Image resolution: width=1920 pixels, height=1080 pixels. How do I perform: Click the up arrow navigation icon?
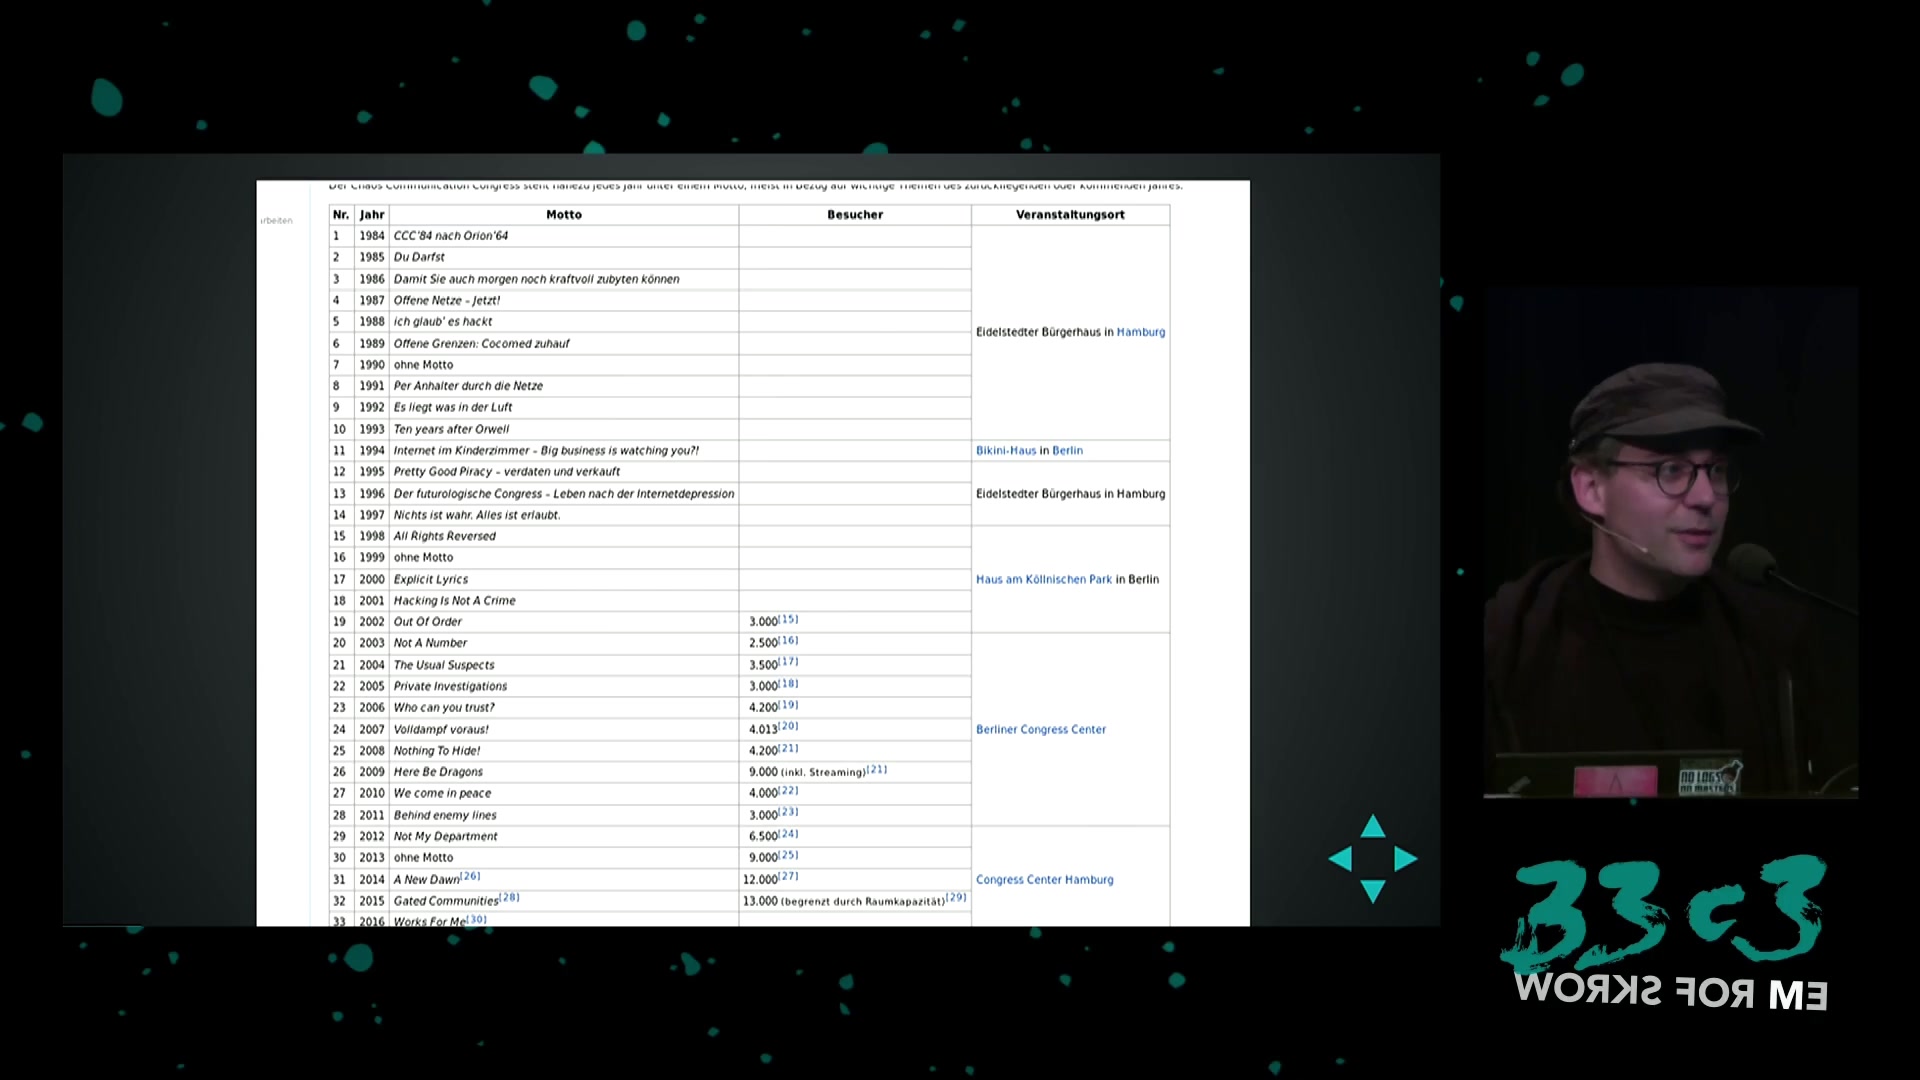coord(1373,827)
